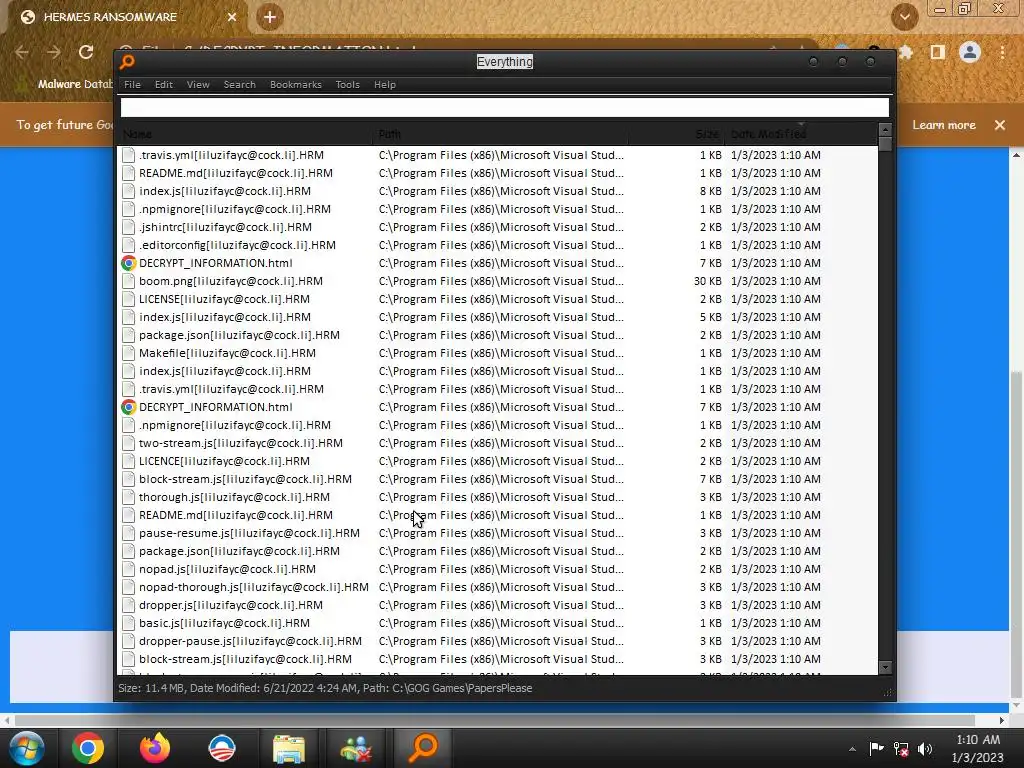The width and height of the screenshot is (1024, 768).
Task: Select the .editorconfig[liluzifayc@cock.li].HRM file
Action: [237, 246]
